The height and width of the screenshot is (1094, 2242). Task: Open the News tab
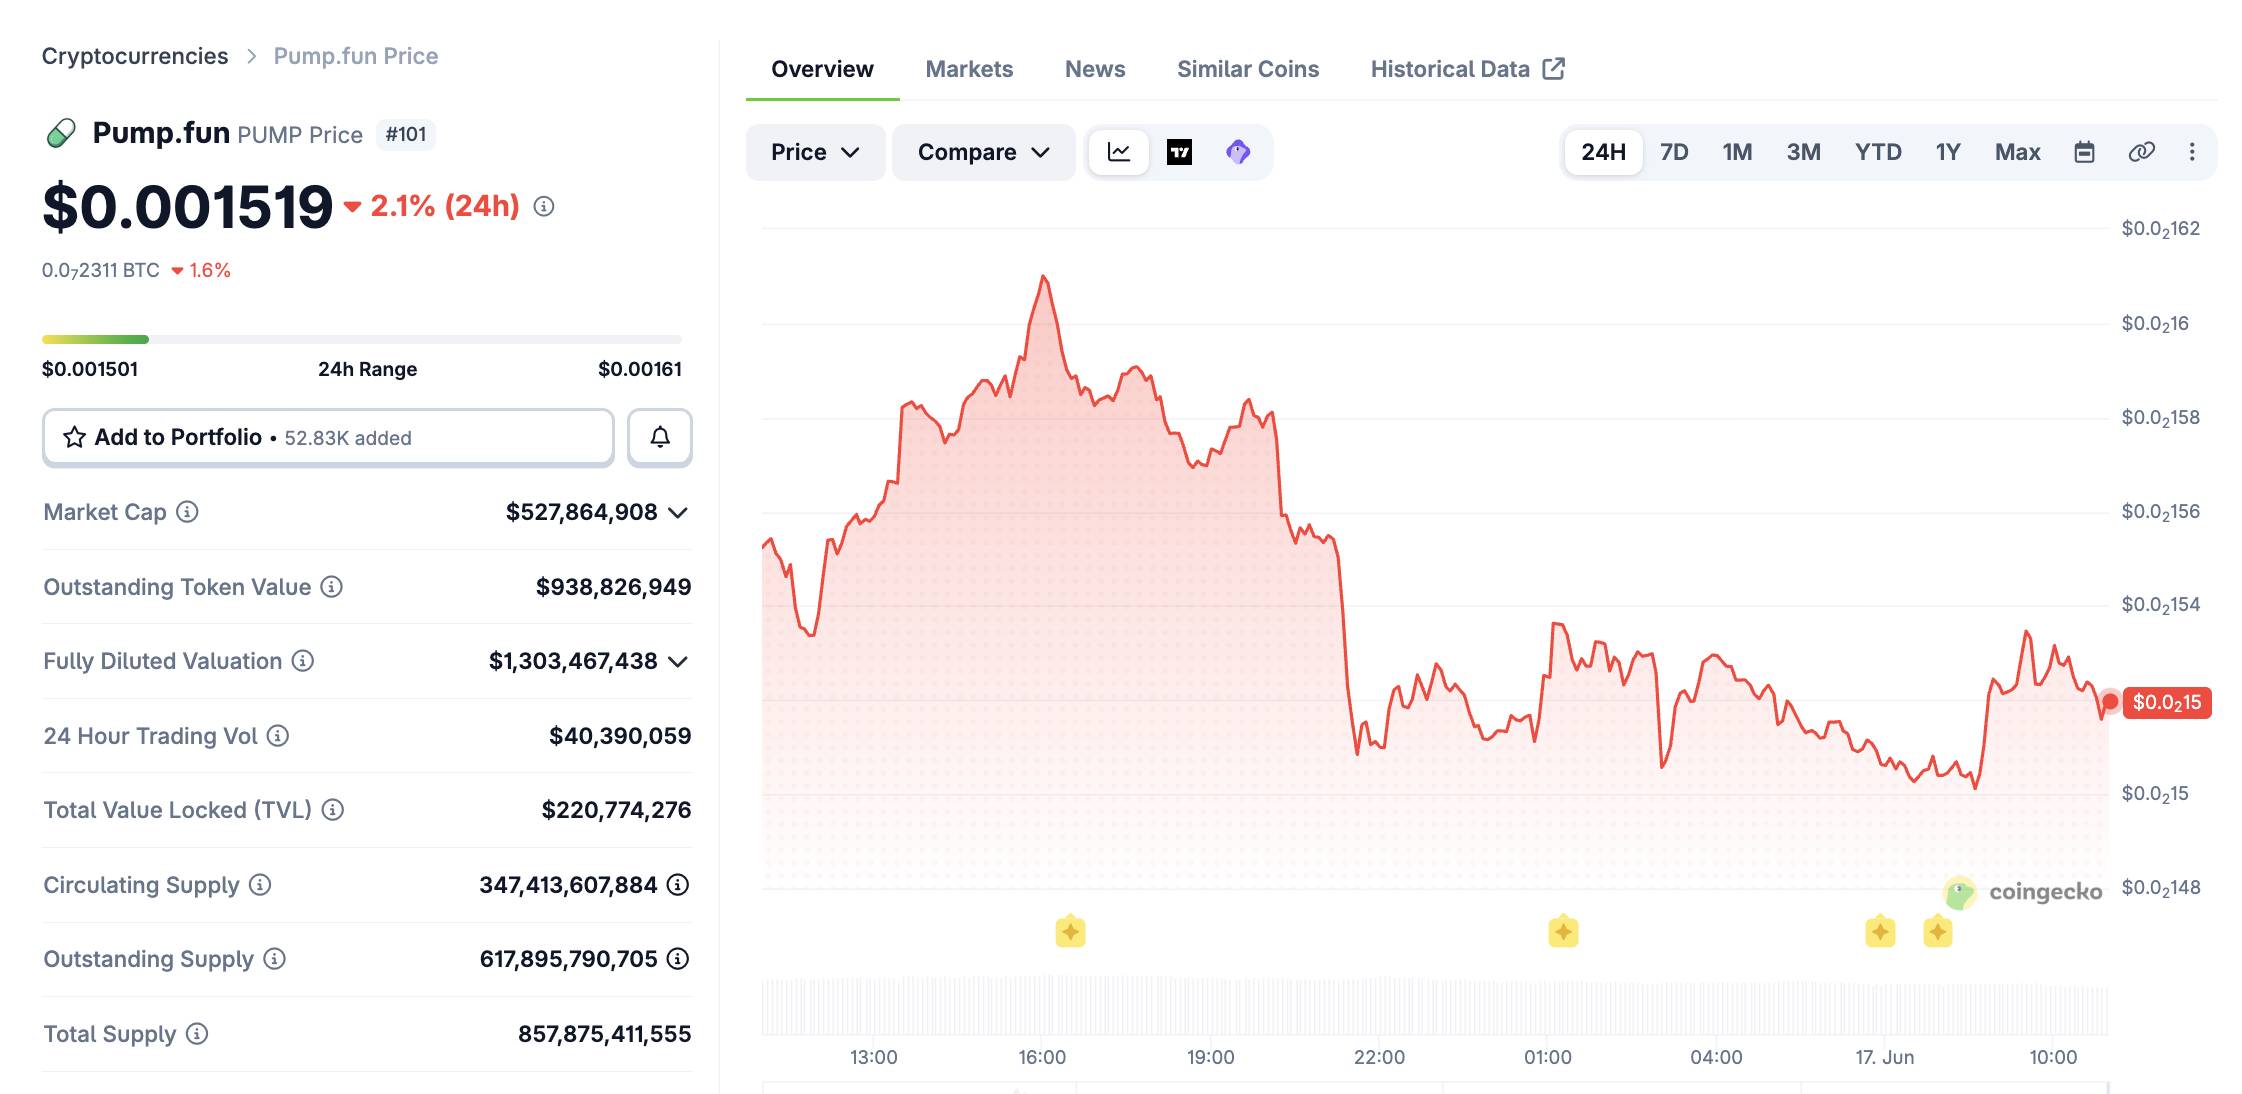1095,69
